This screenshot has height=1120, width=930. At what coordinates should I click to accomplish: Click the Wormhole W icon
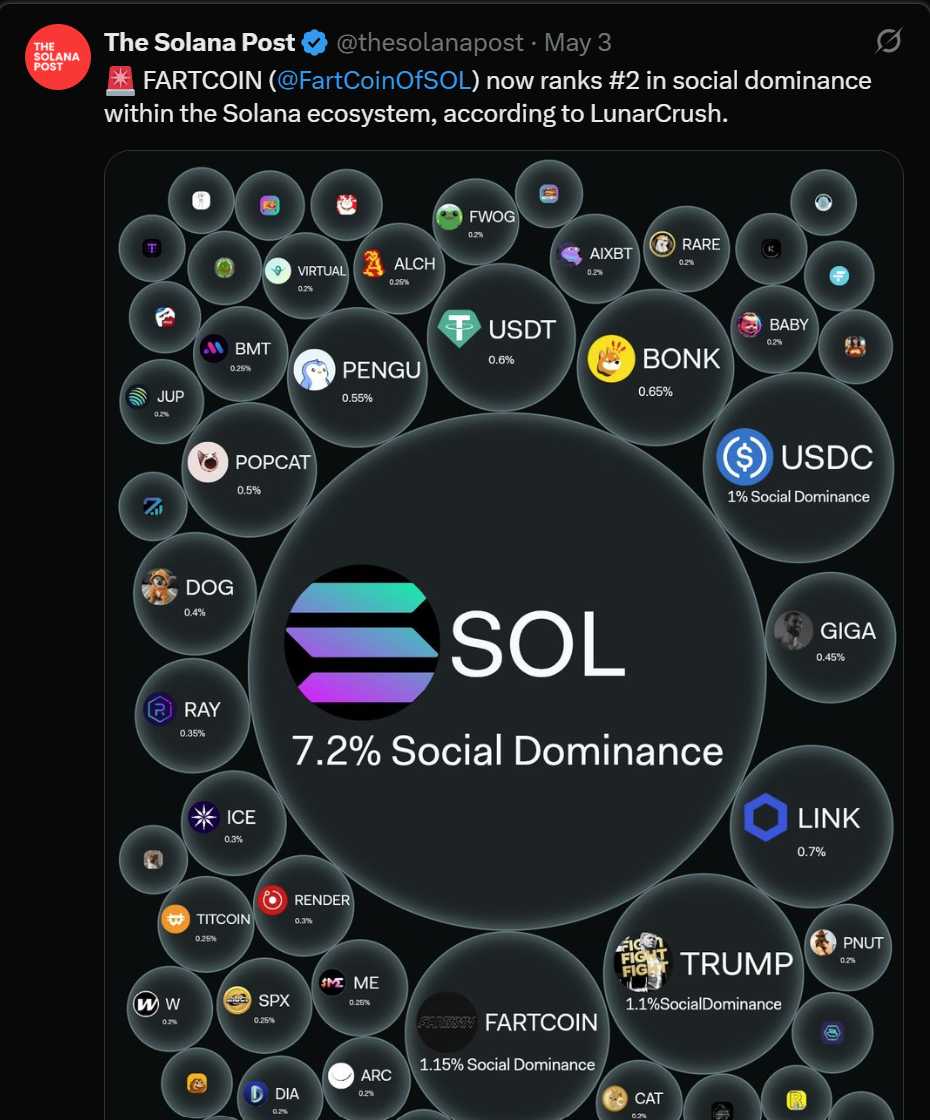click(x=146, y=1004)
